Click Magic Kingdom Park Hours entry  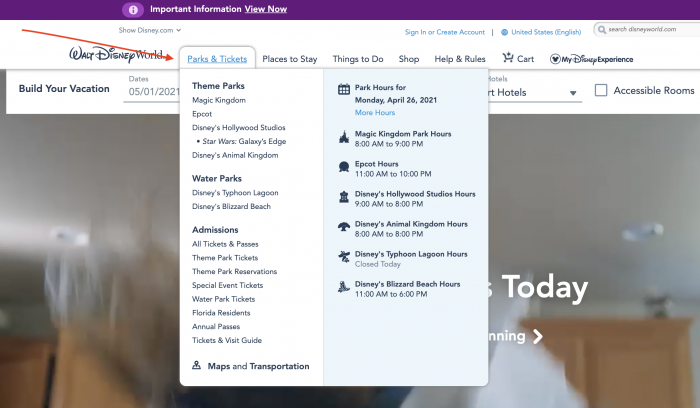[403, 138]
